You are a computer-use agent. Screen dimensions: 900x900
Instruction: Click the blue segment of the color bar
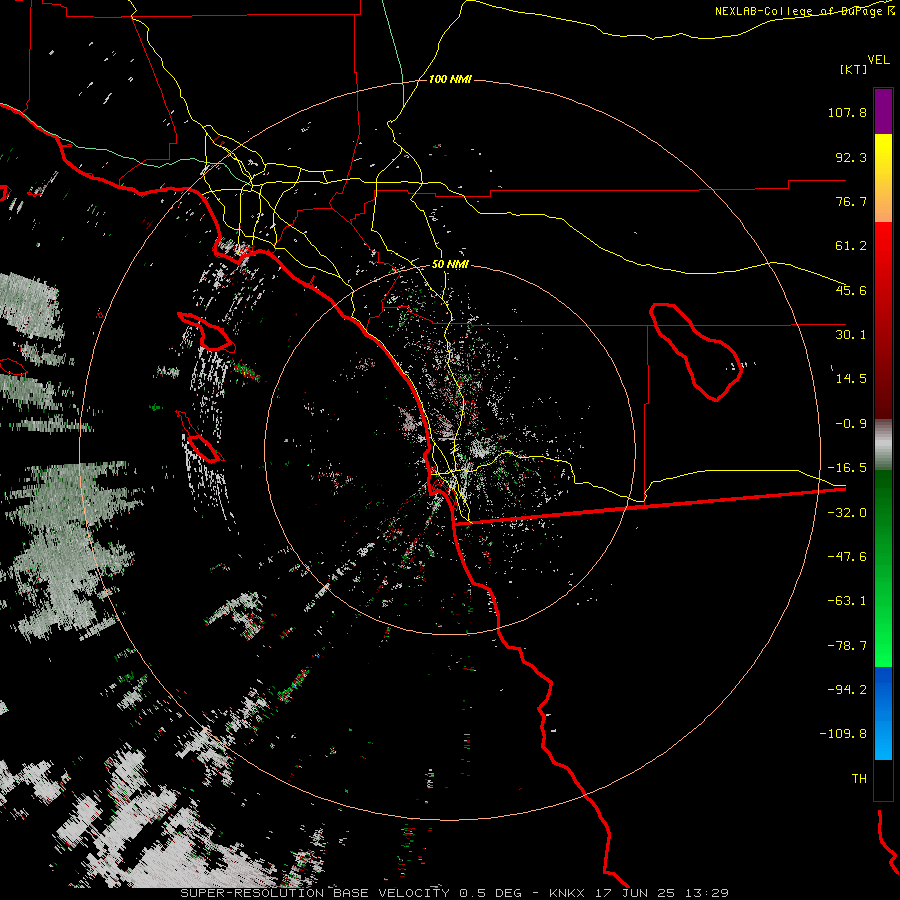click(x=883, y=713)
